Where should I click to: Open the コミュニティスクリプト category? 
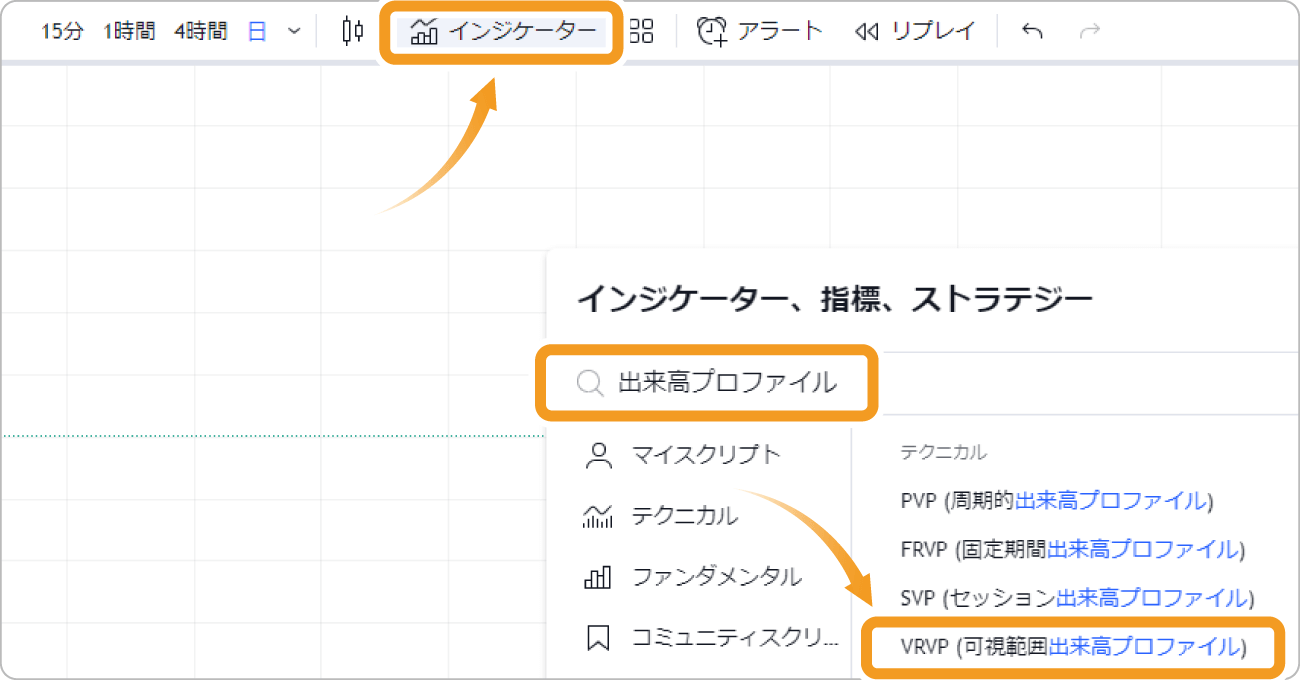[x=712, y=638]
